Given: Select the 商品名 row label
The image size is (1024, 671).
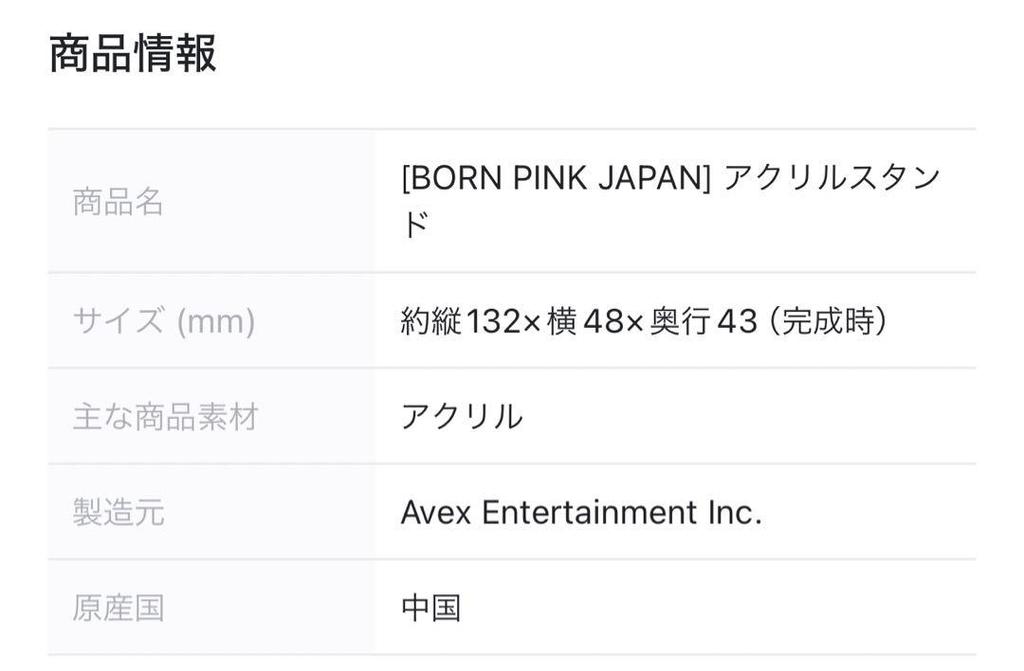Looking at the screenshot, I should click(118, 202).
